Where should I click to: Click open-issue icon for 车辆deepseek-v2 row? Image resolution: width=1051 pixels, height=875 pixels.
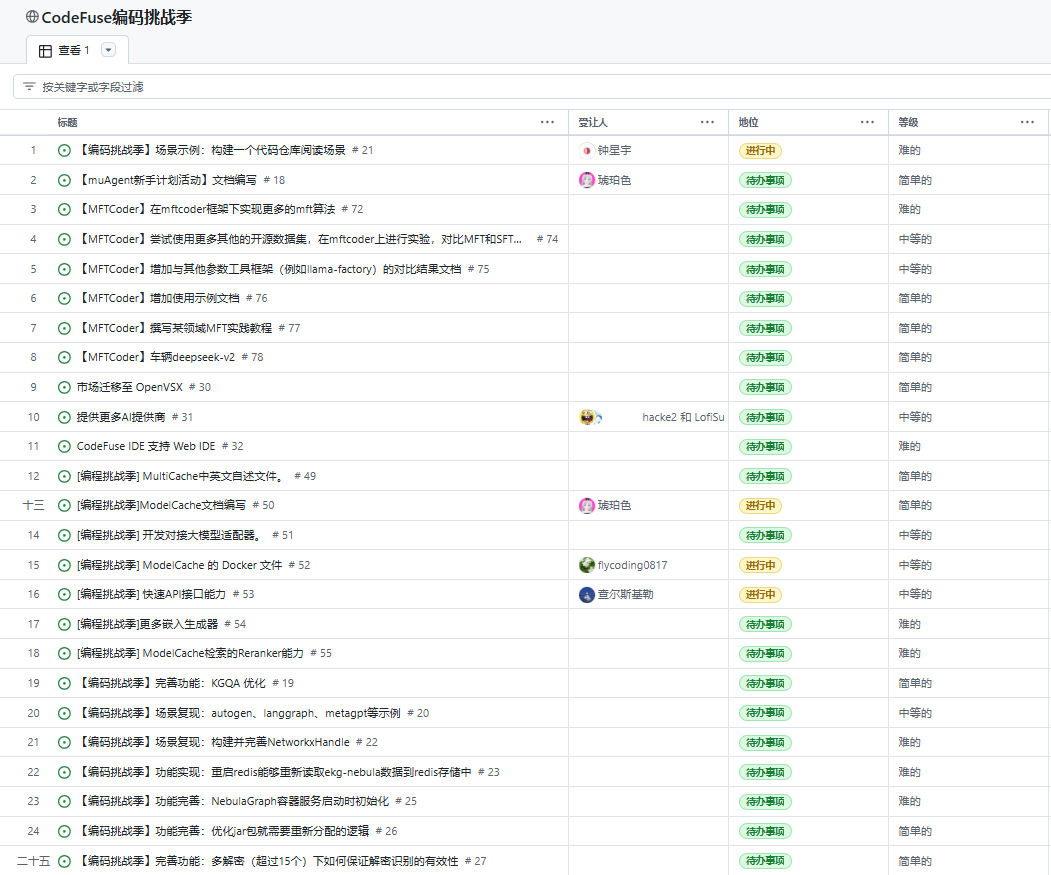pos(64,357)
